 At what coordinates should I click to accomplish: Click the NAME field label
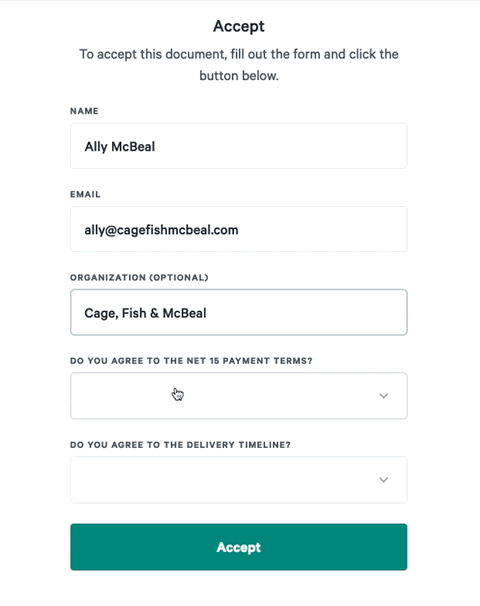point(84,111)
